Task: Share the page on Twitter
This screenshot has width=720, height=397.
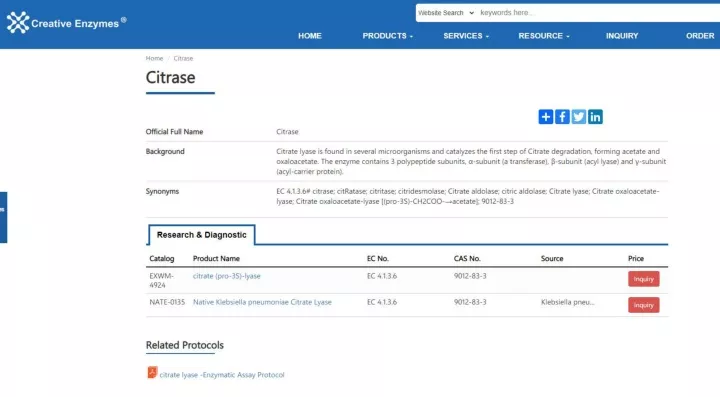Action: [579, 117]
